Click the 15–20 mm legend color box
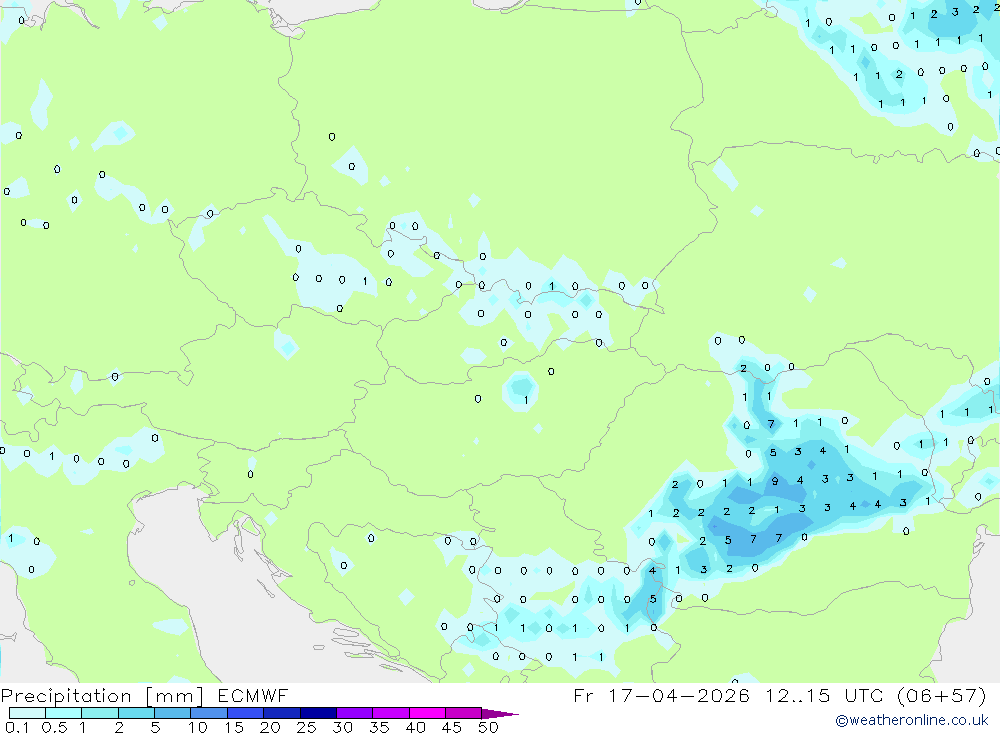Screen dimensions: 1000x733 coord(246,713)
